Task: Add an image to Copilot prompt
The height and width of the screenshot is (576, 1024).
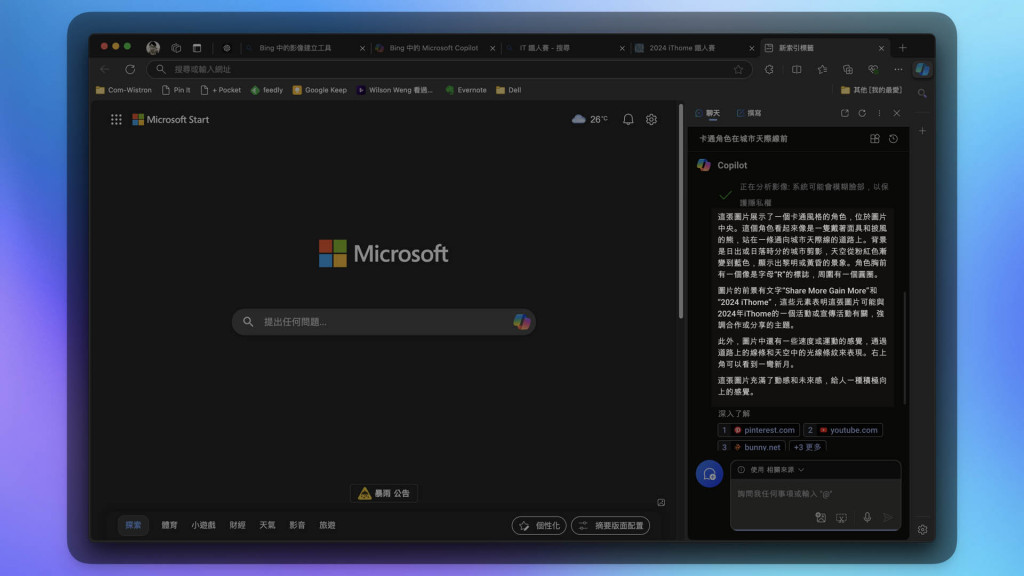Action: [x=821, y=517]
